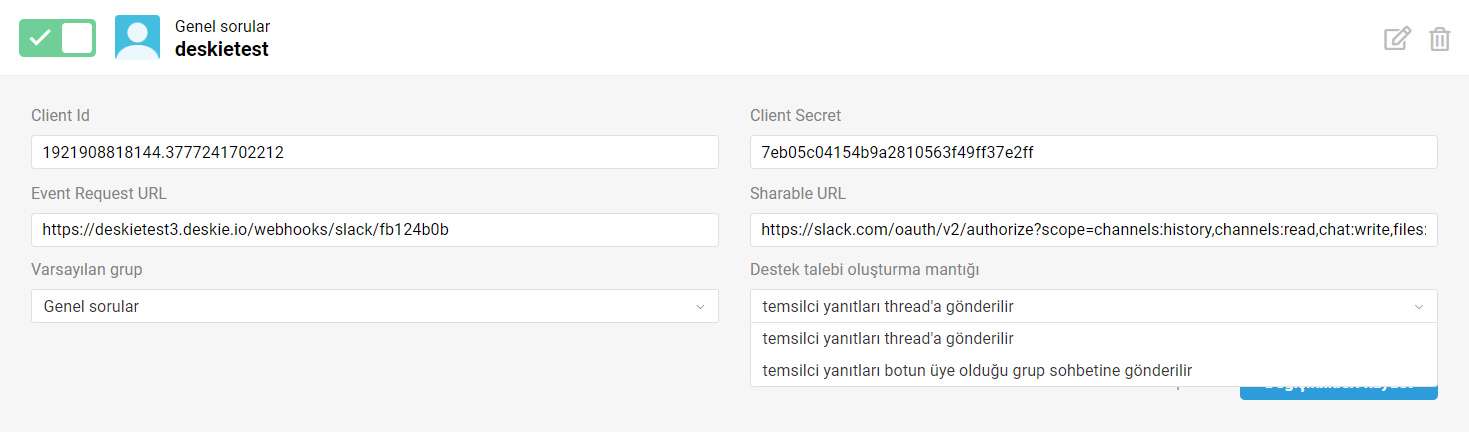Click the chevron of the open ticket-logic dropdown
This screenshot has height=432, width=1469.
point(1419,307)
